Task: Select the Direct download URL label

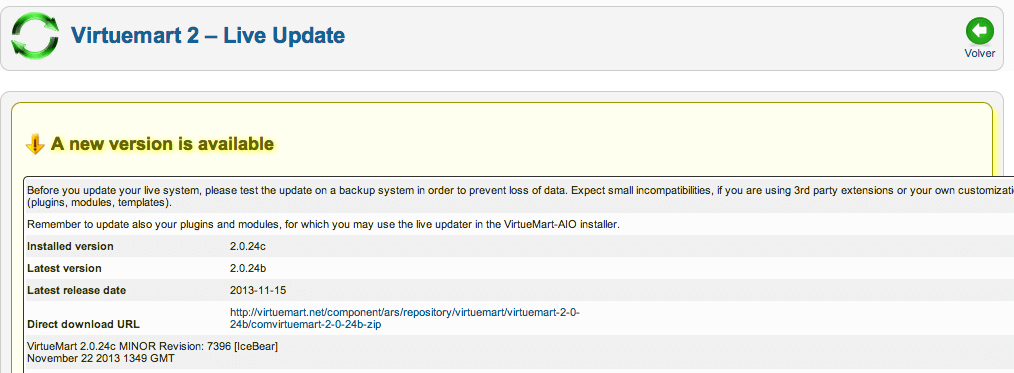Action: point(83,325)
